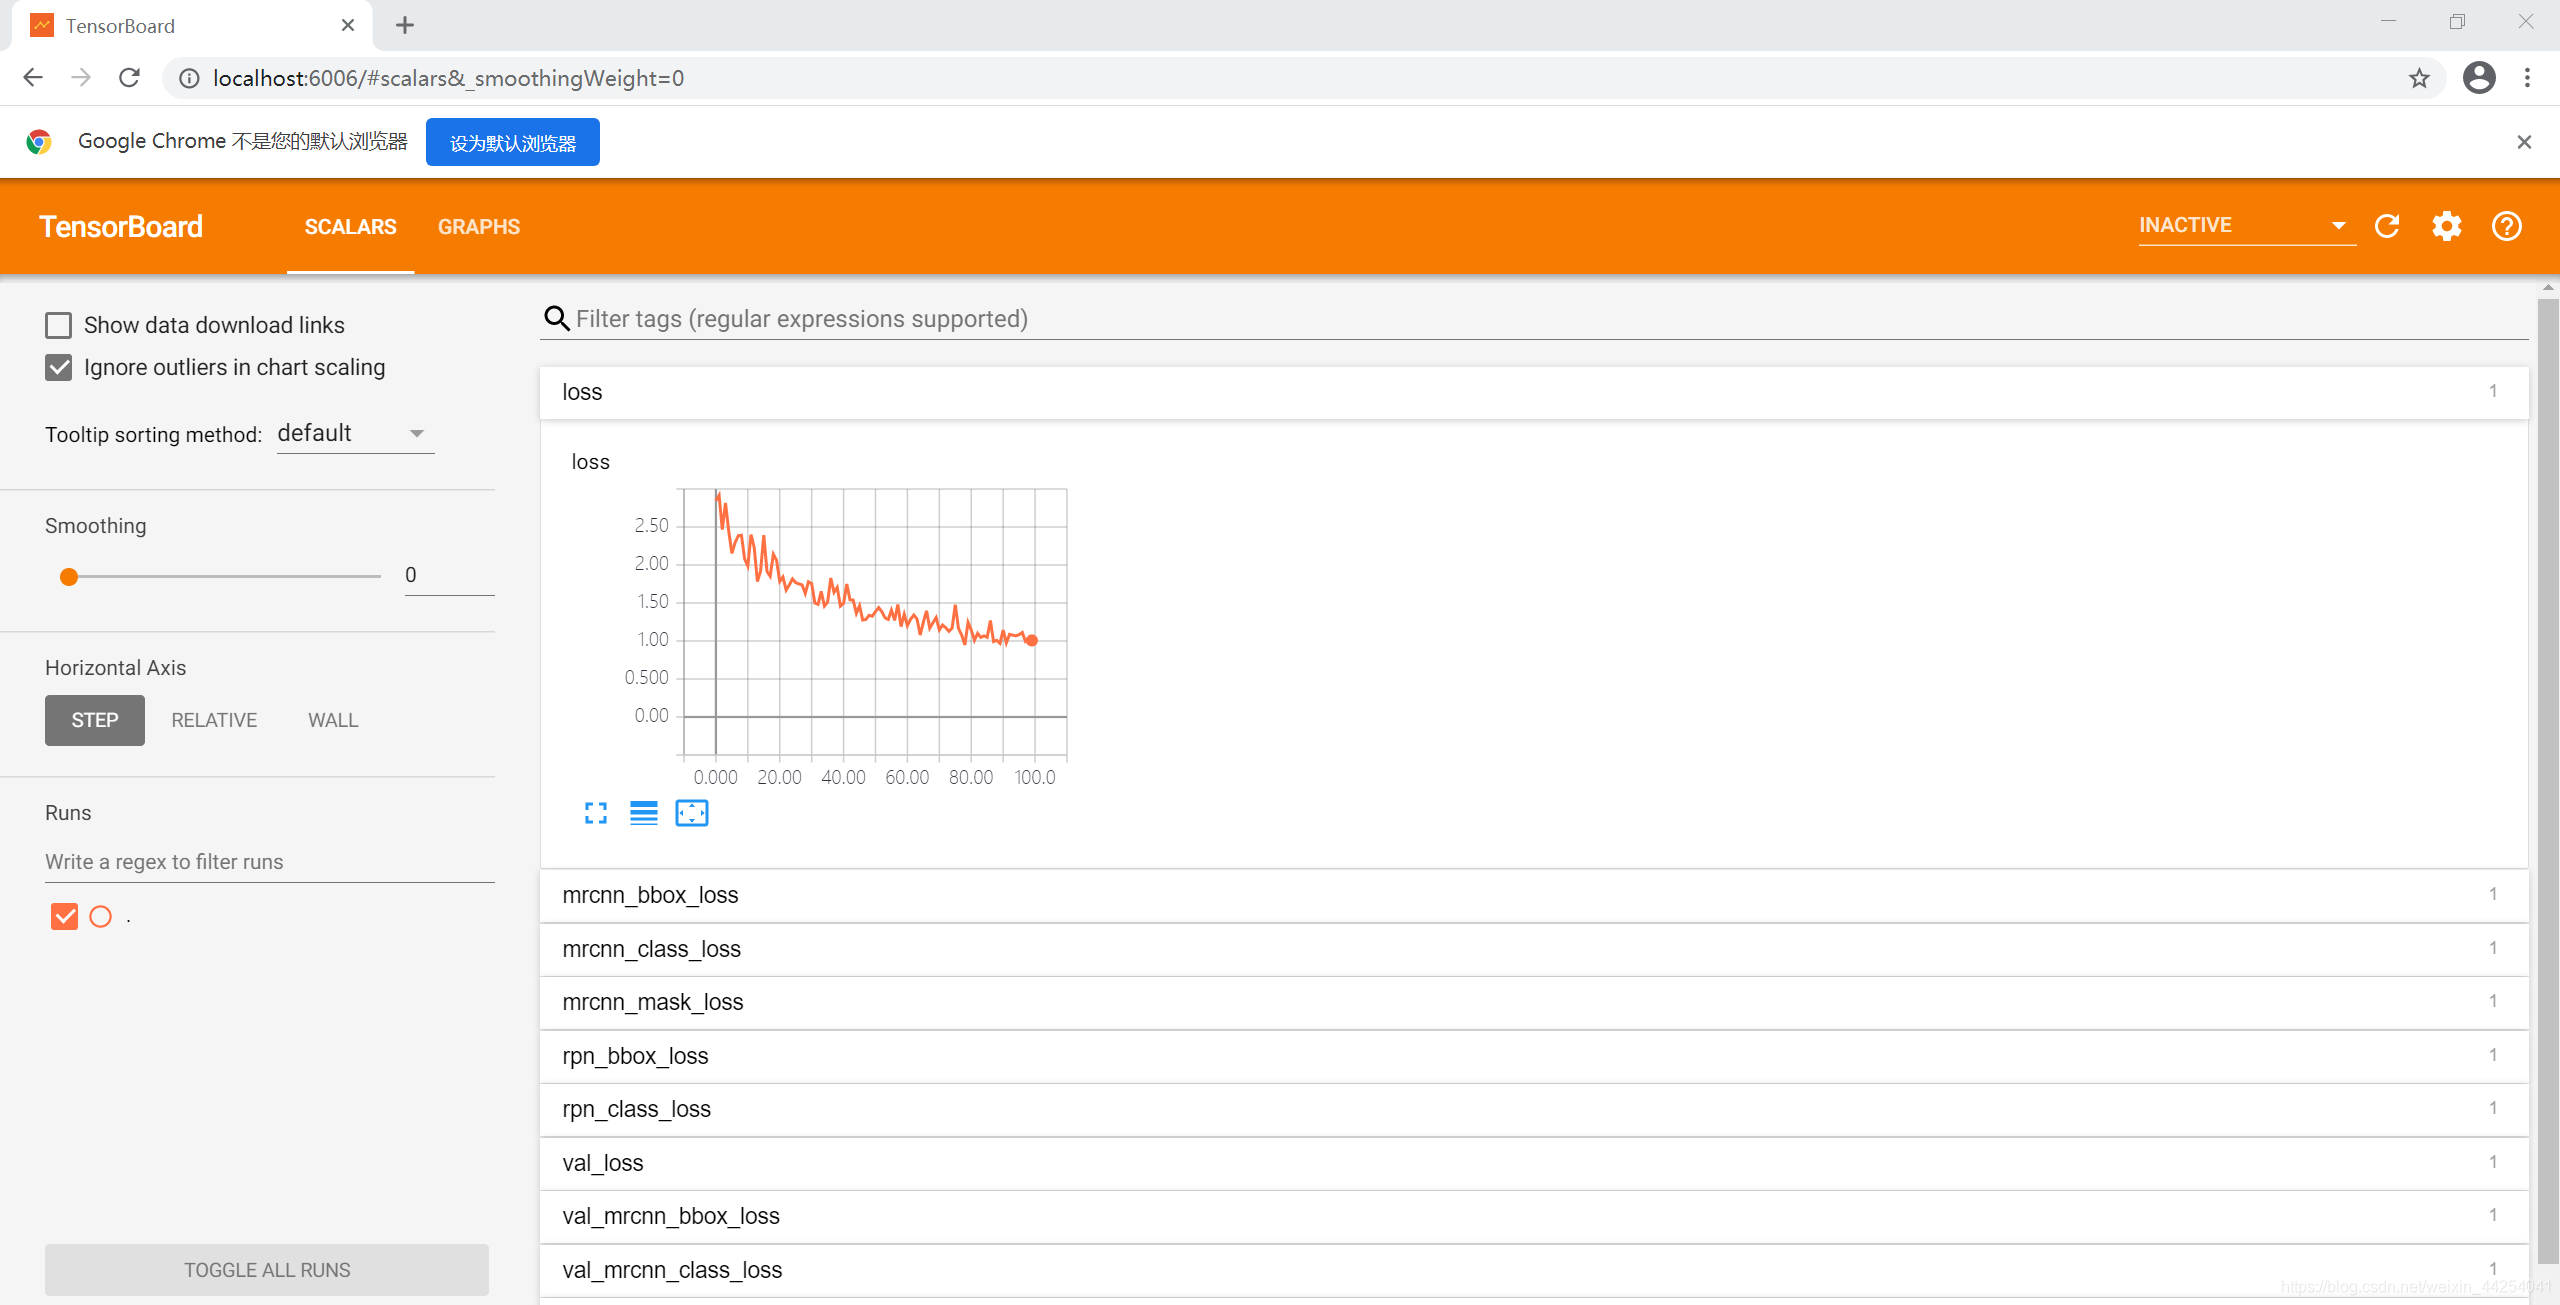Viewport: 2560px width, 1305px height.
Task: Uncheck Ignore outliers in chart scaling
Action: click(x=58, y=367)
